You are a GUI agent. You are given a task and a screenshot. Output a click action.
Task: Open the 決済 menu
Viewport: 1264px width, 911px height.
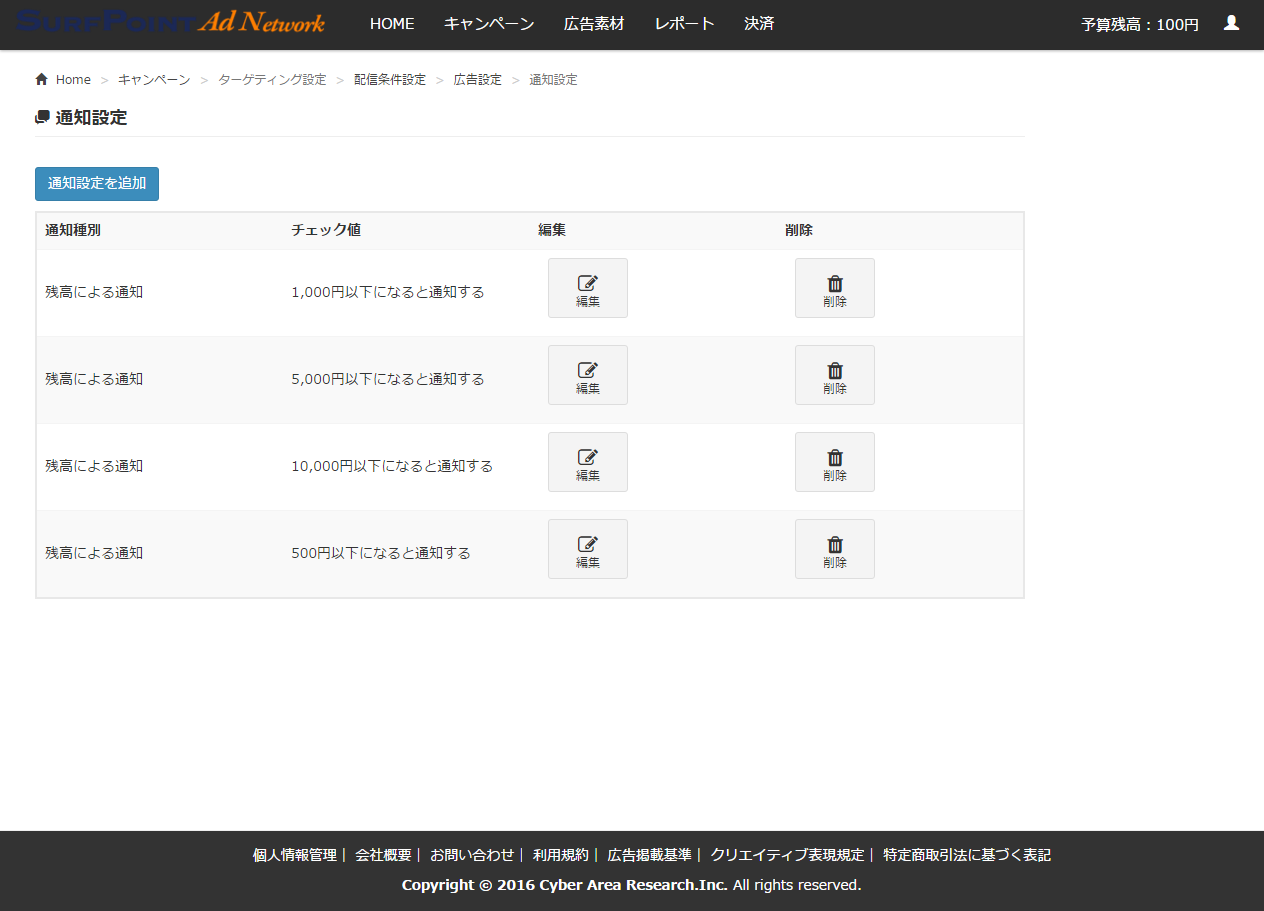point(760,24)
